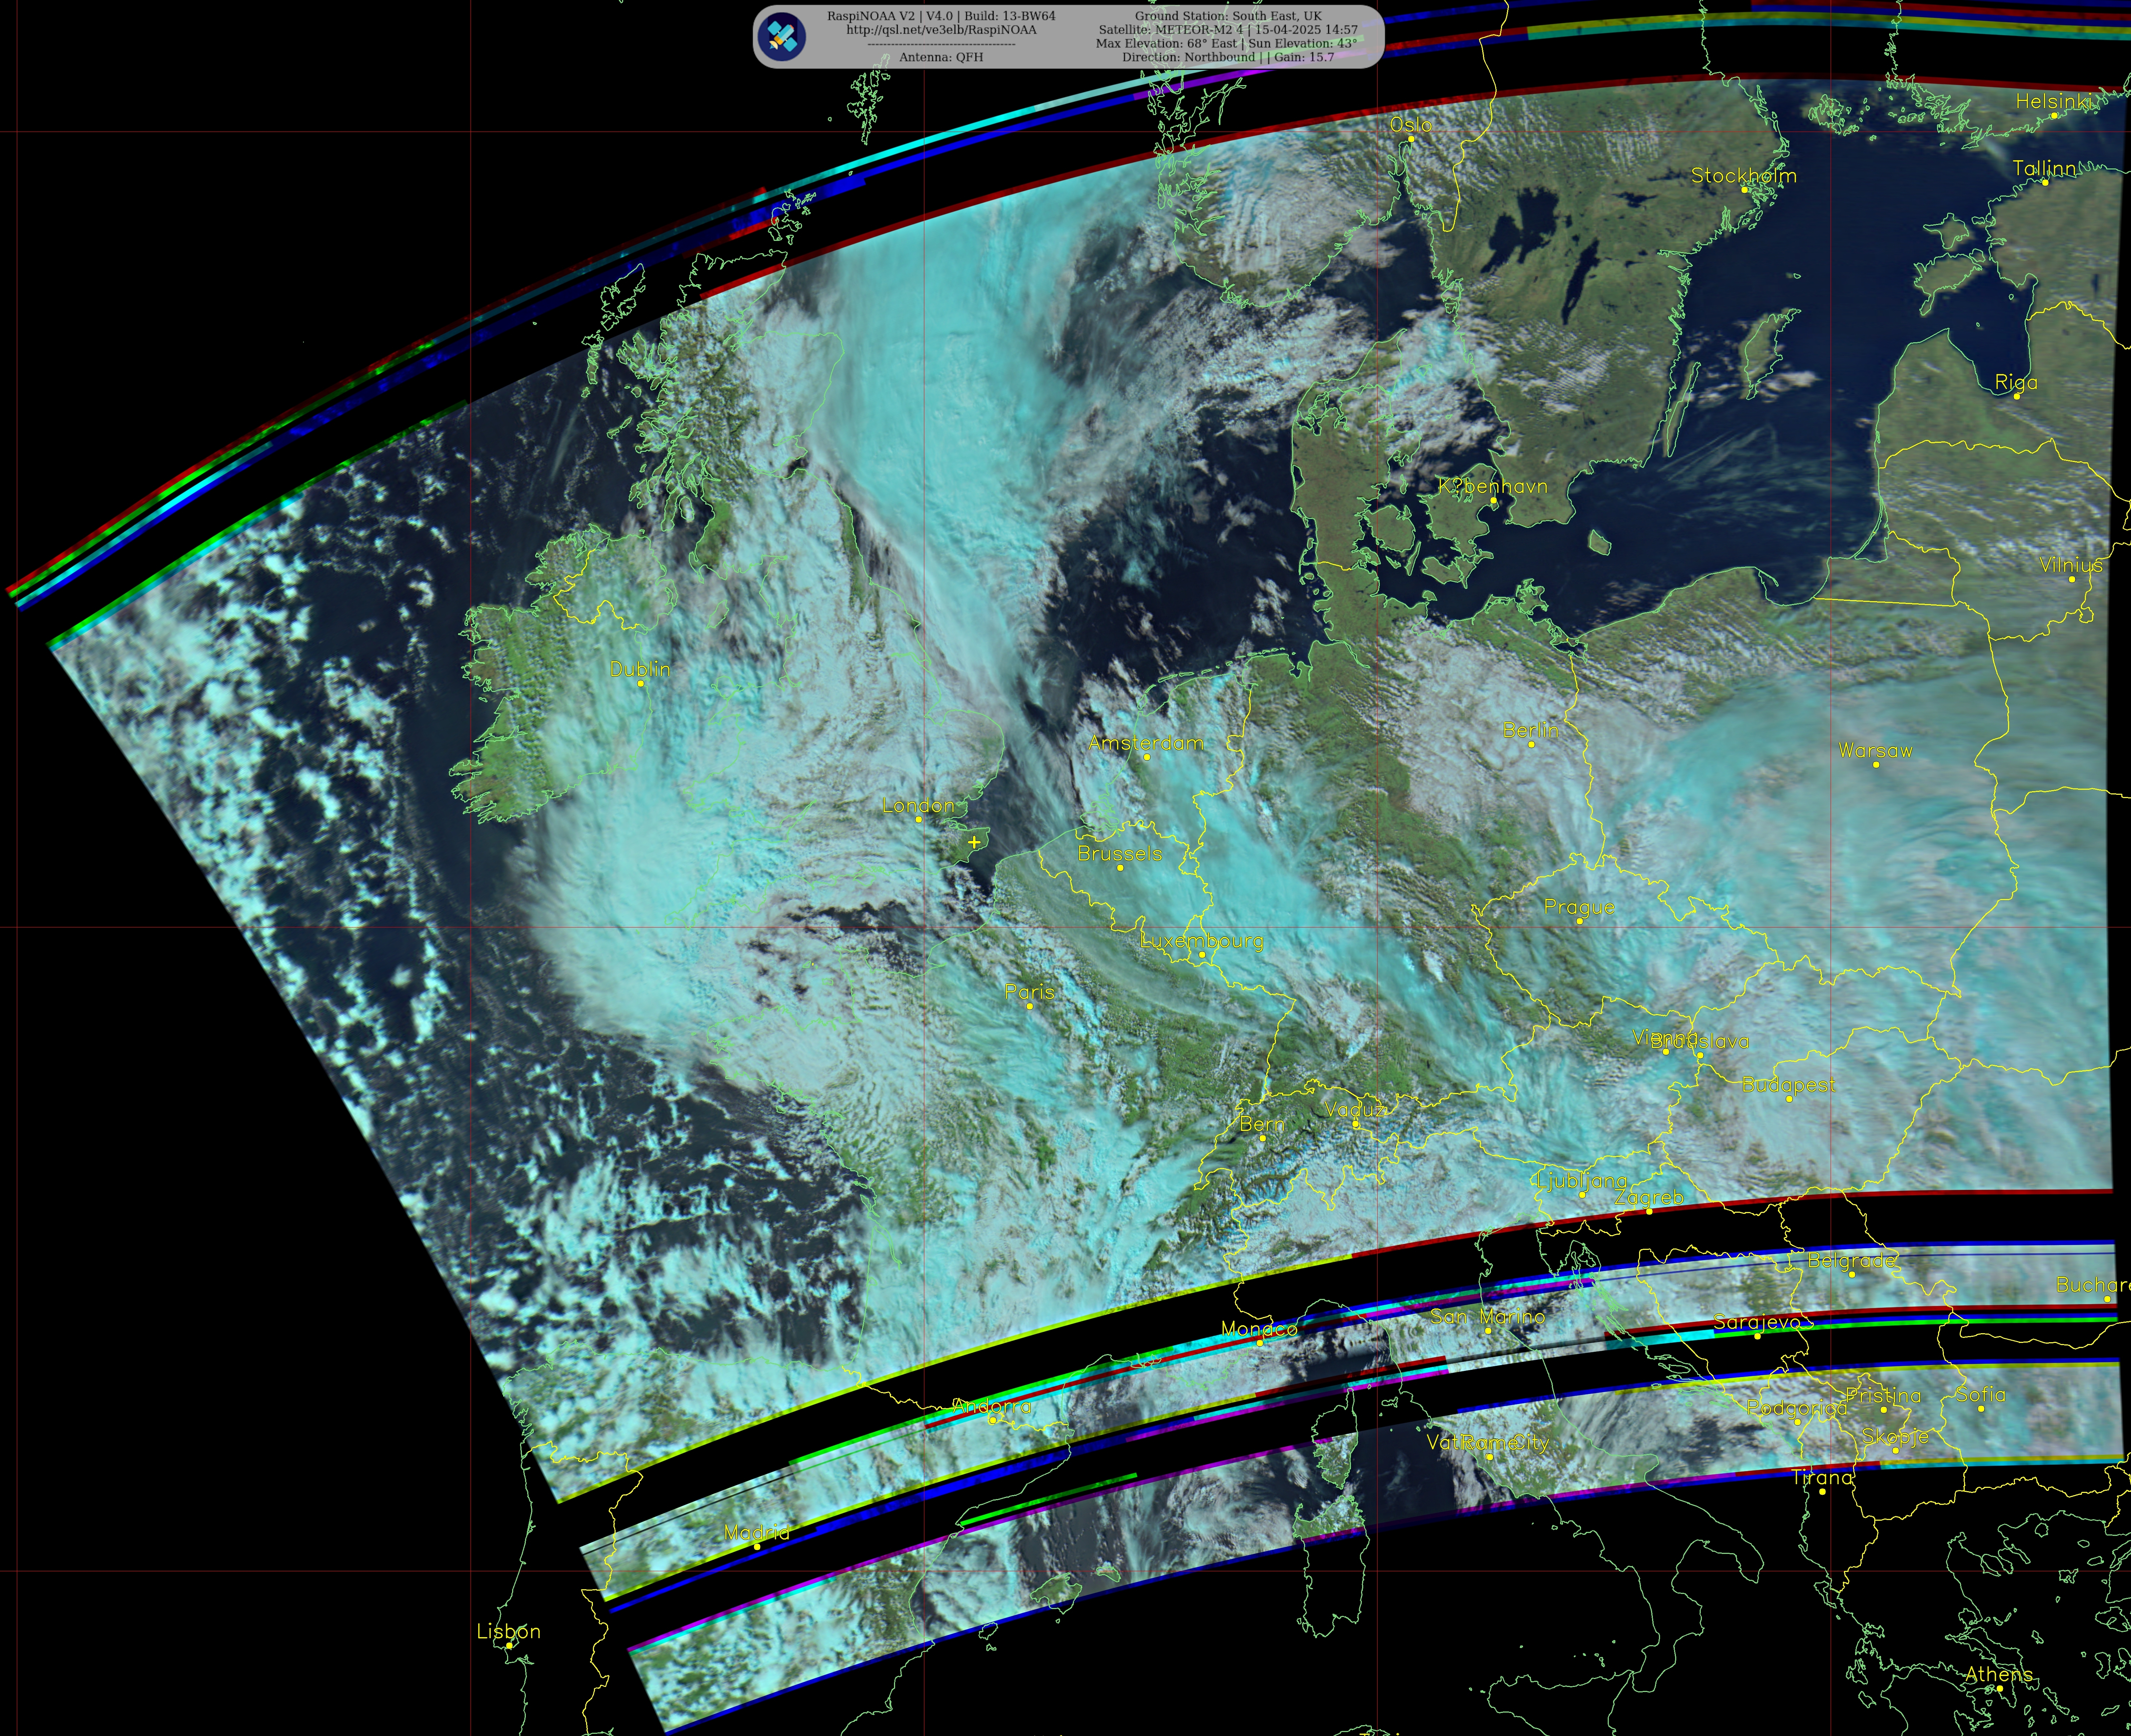Click the Tallinn city label
This screenshot has height=1736, width=2131.
pos(2045,169)
